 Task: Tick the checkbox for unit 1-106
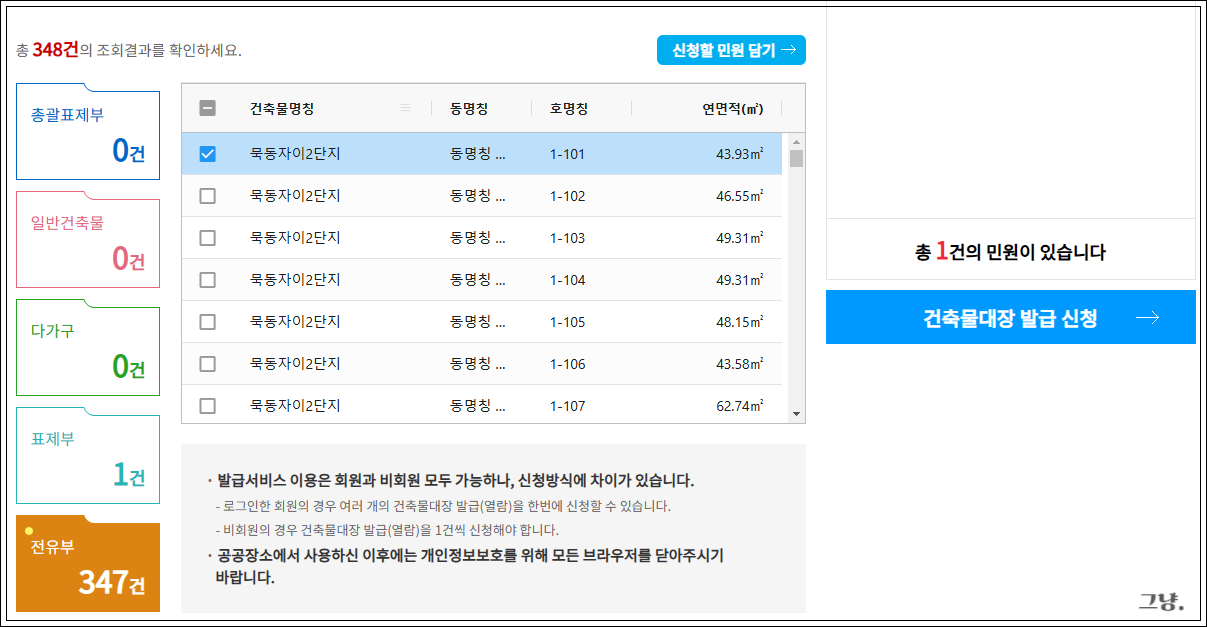[208, 364]
